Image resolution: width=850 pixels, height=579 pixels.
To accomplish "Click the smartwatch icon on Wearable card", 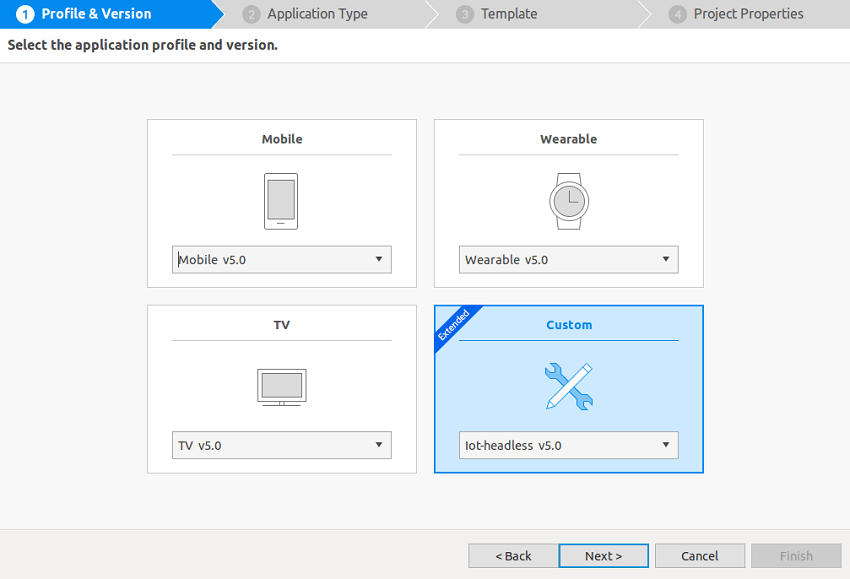I will pyautogui.click(x=568, y=200).
